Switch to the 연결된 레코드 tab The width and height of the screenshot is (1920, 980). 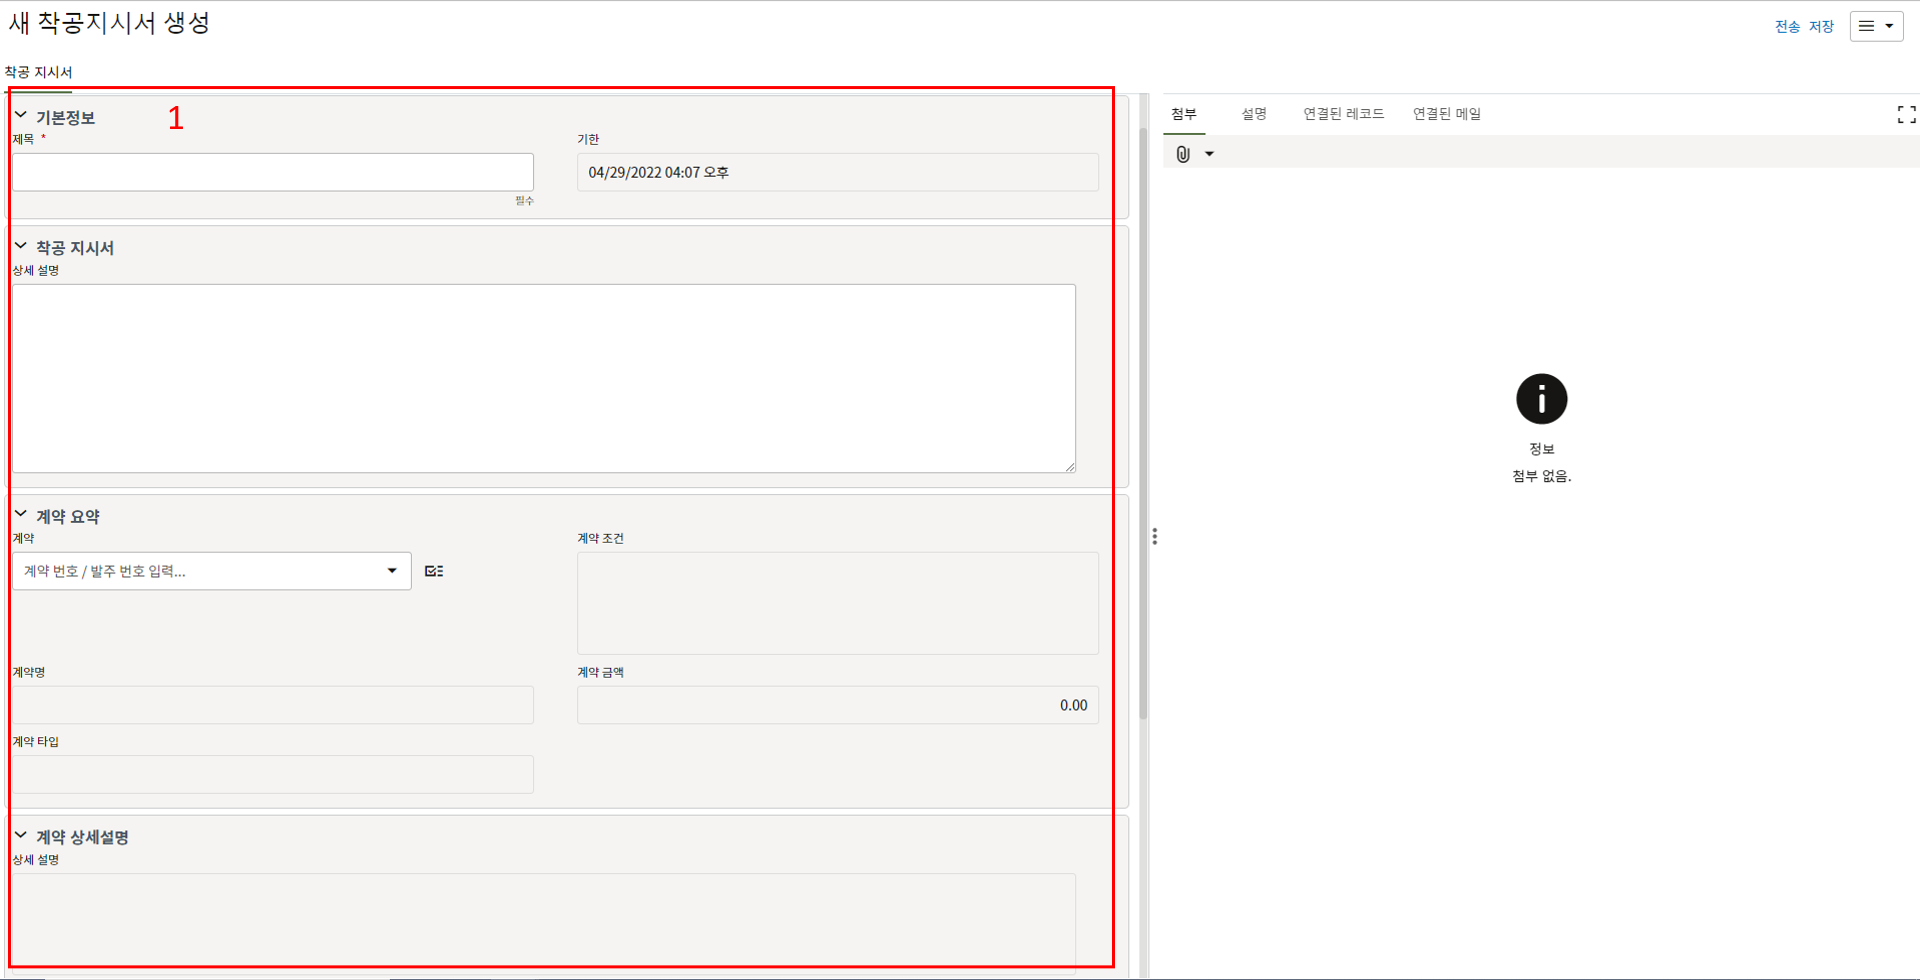tap(1343, 114)
